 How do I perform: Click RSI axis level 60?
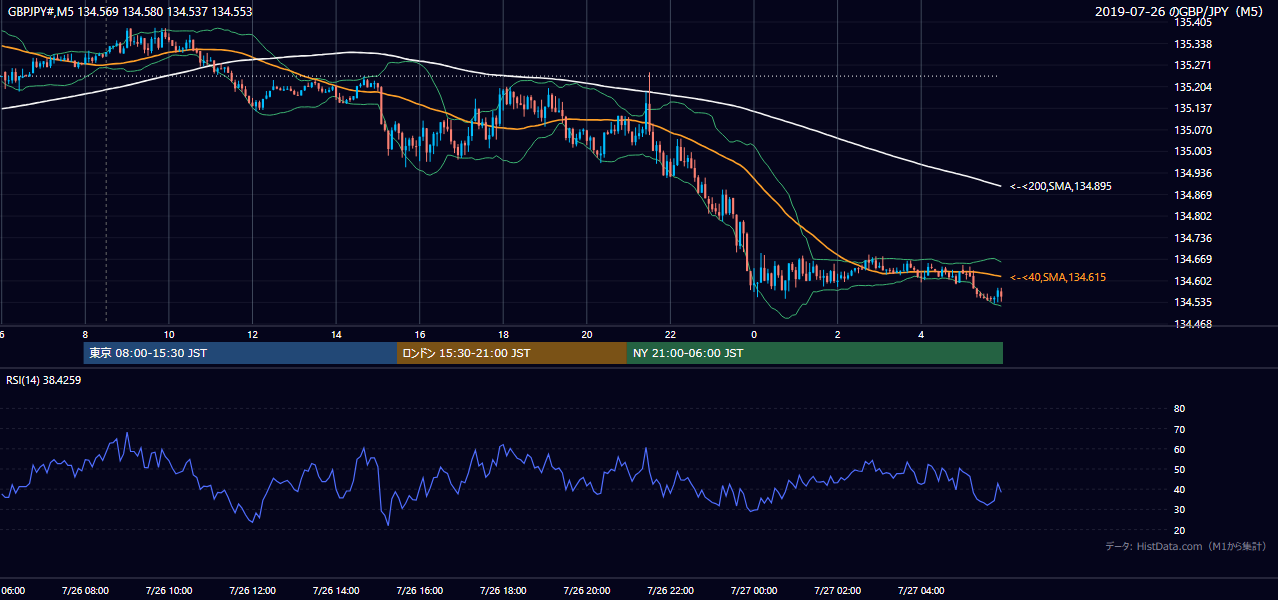point(1179,449)
